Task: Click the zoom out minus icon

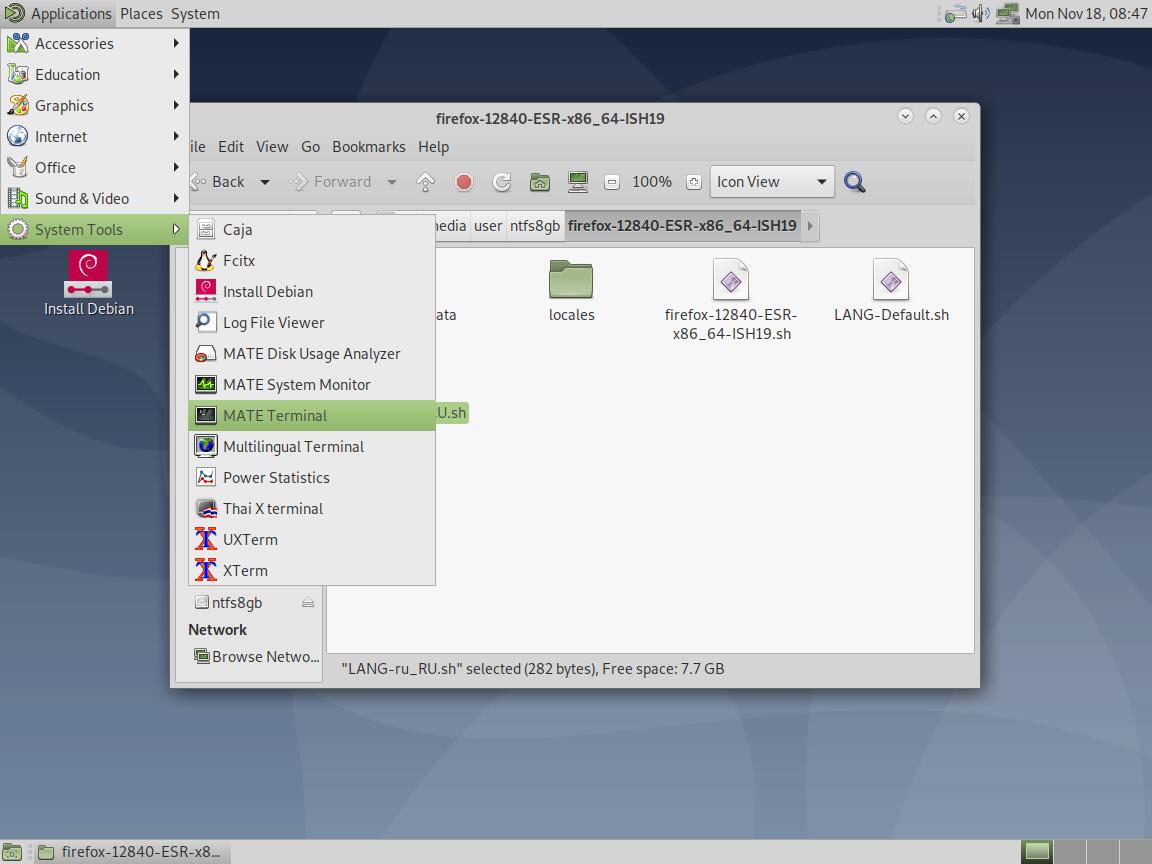Action: (612, 182)
